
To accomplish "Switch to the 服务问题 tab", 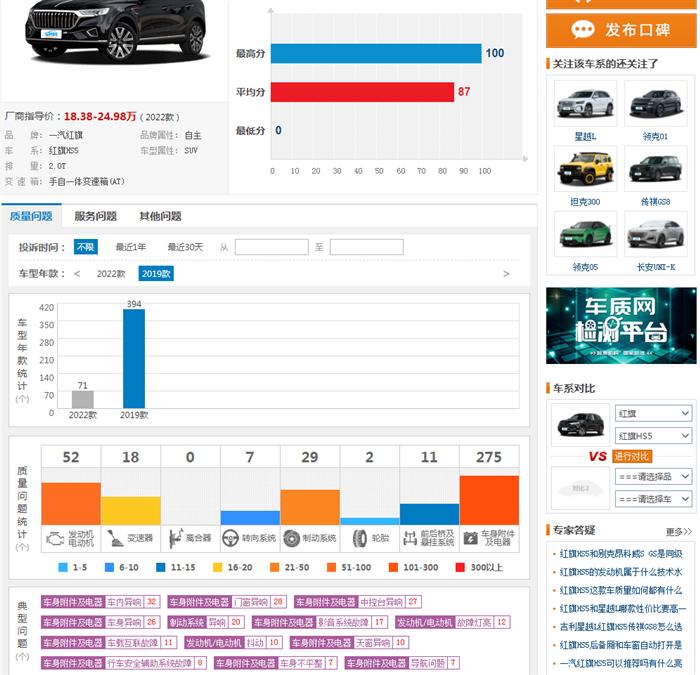I will tap(96, 217).
